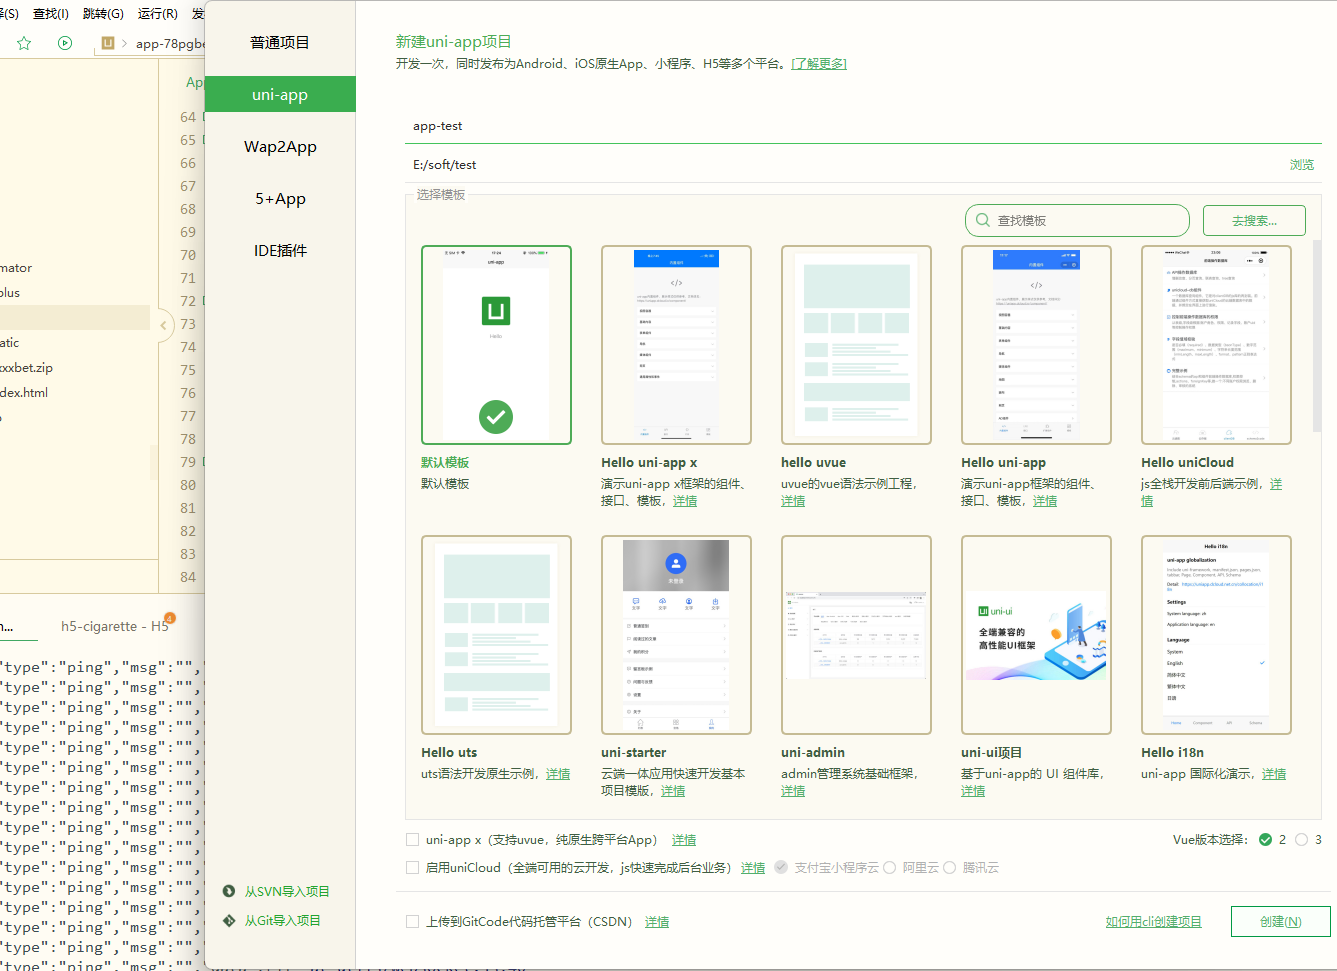Enable the 启用uniCloud checkbox
Image resolution: width=1337 pixels, height=971 pixels.
pyautogui.click(x=412, y=867)
